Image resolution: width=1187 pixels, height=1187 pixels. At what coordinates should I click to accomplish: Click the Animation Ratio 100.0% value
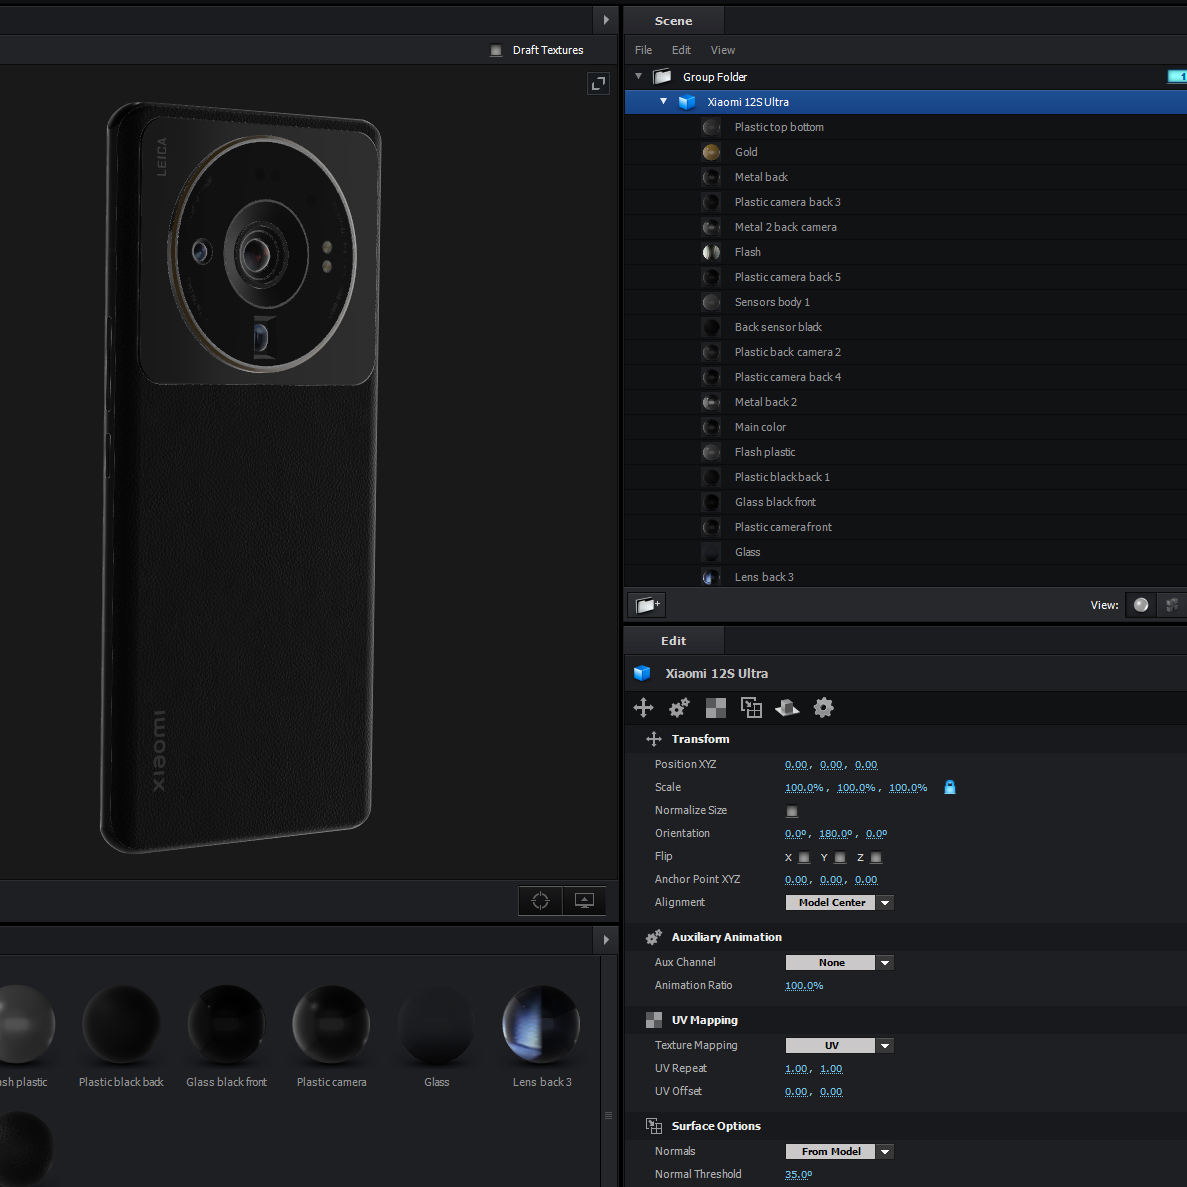click(804, 986)
